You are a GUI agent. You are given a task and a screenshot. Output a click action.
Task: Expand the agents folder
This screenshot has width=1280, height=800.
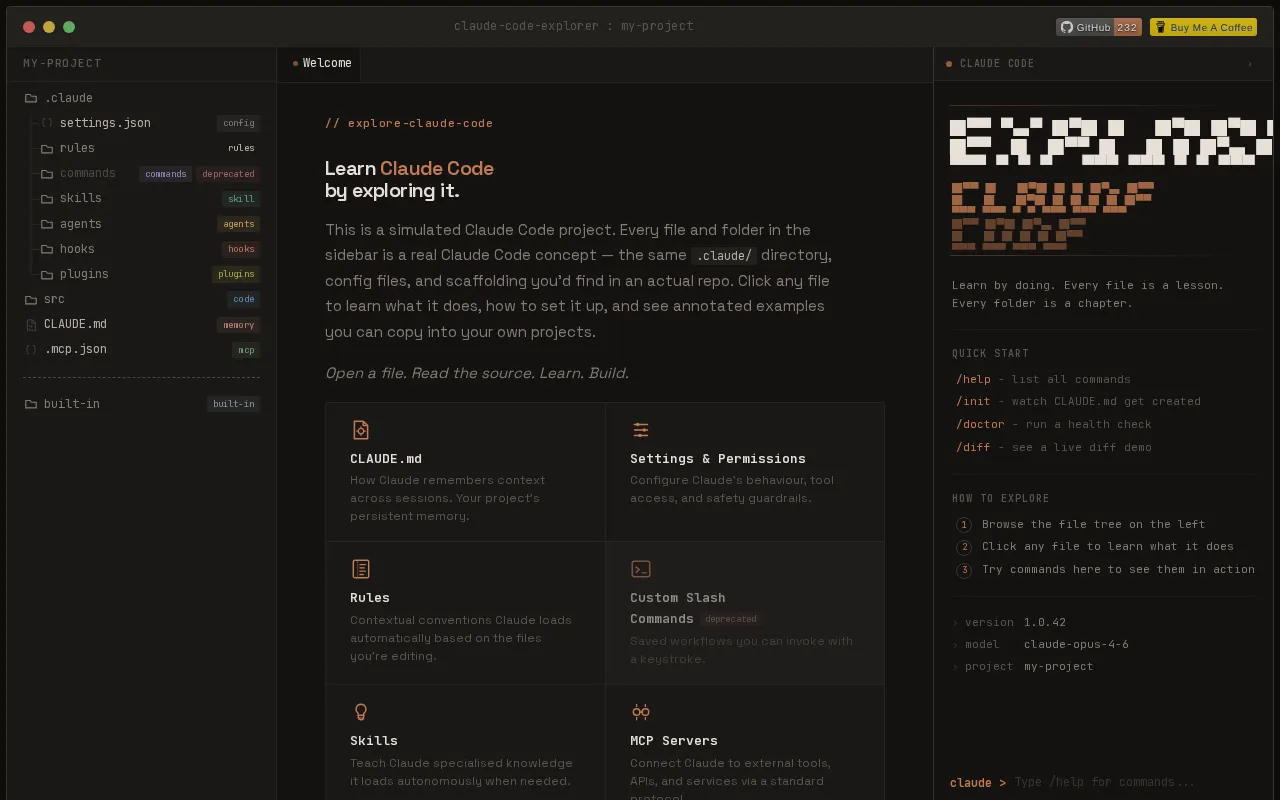[141, 224]
